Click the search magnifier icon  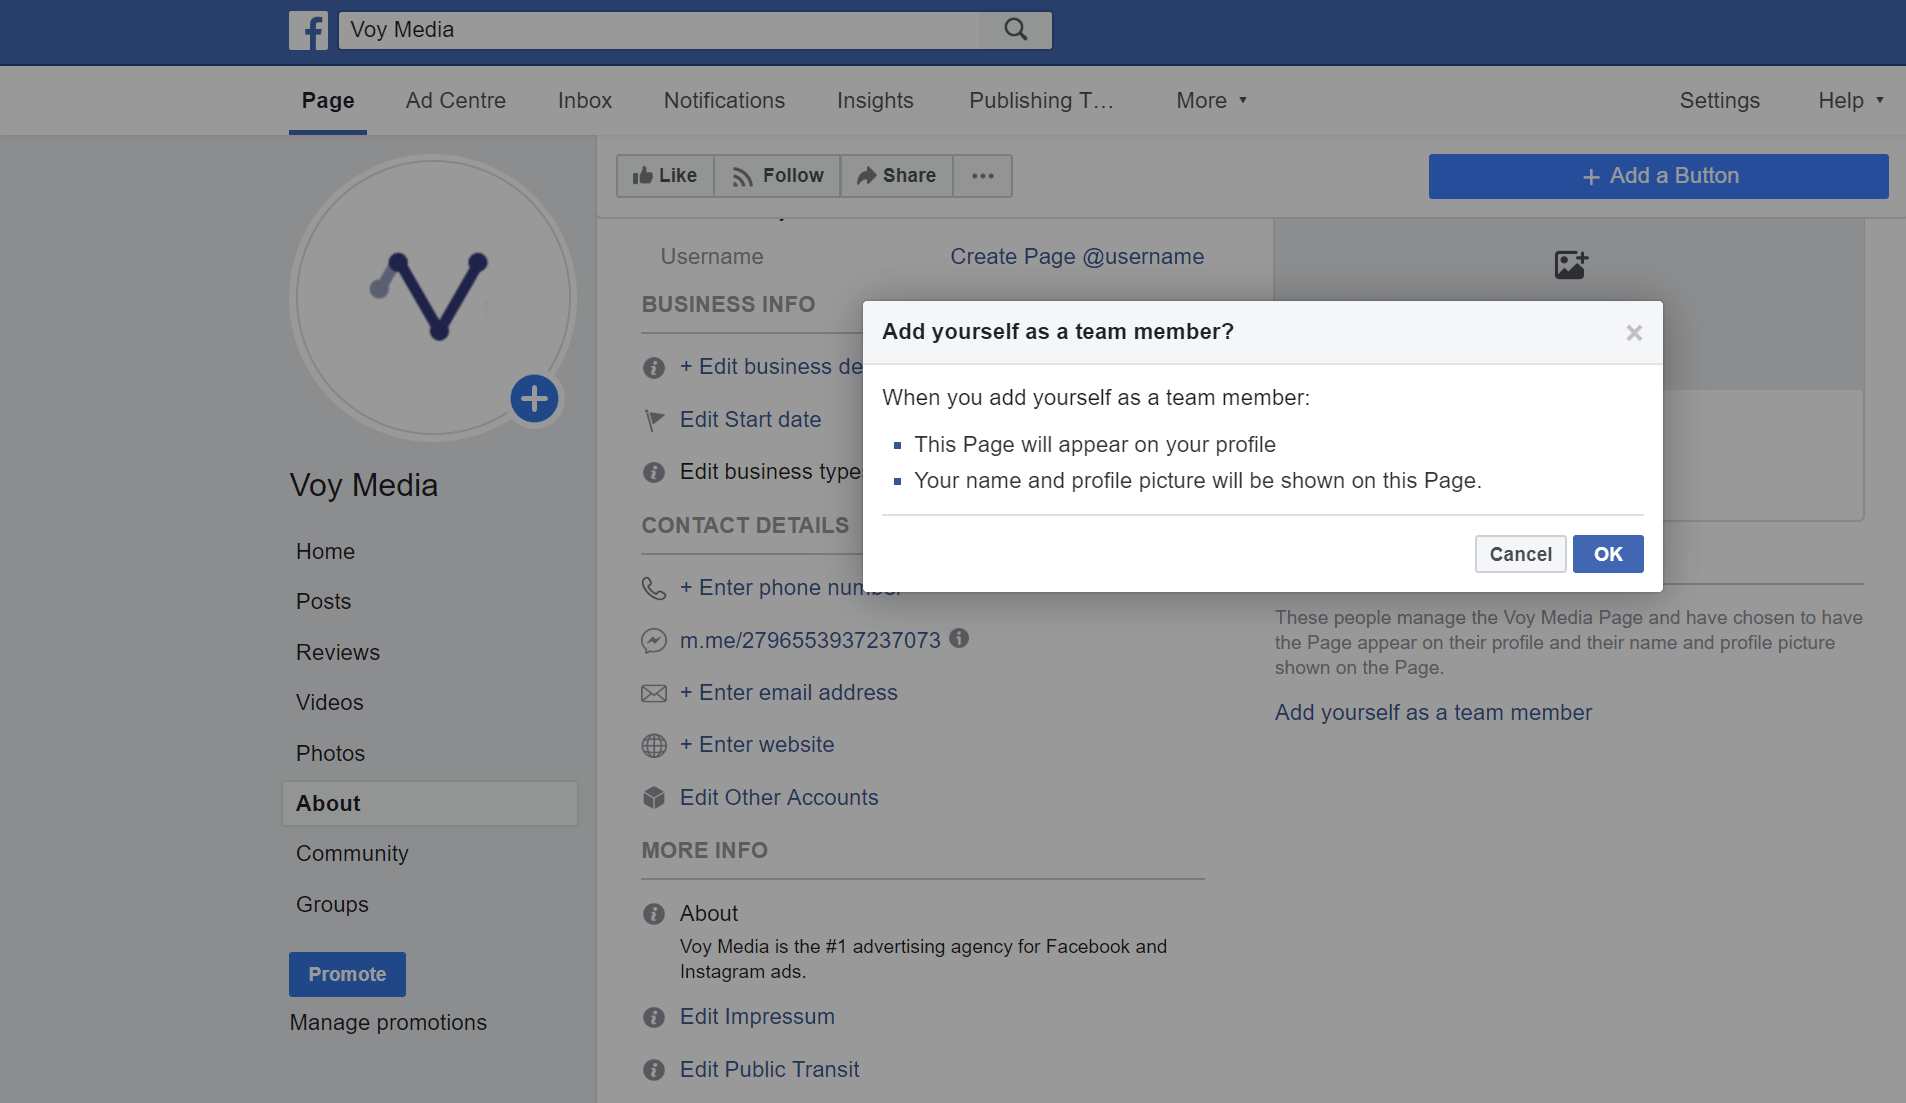(x=1016, y=30)
